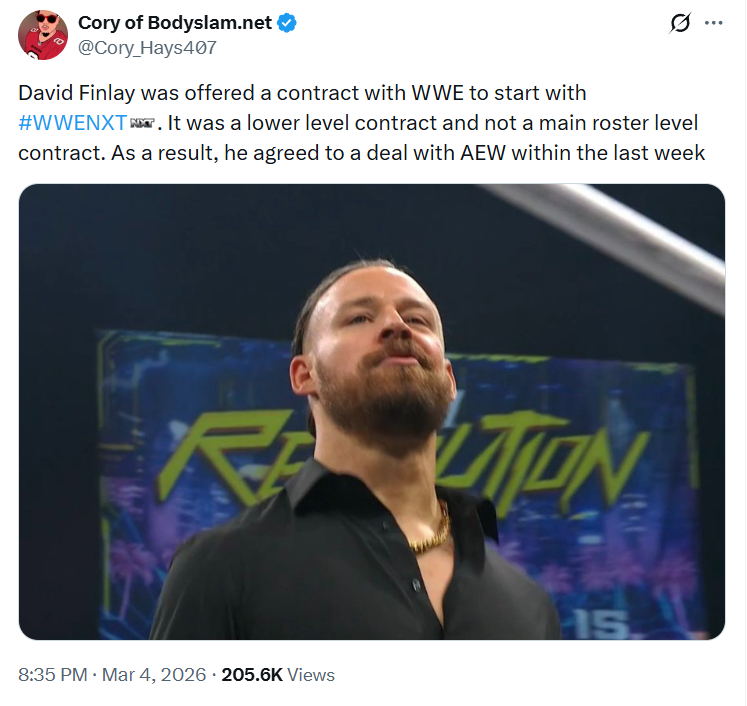Click the "Views" label text
Viewport: 747px width, 706px height.
point(311,675)
